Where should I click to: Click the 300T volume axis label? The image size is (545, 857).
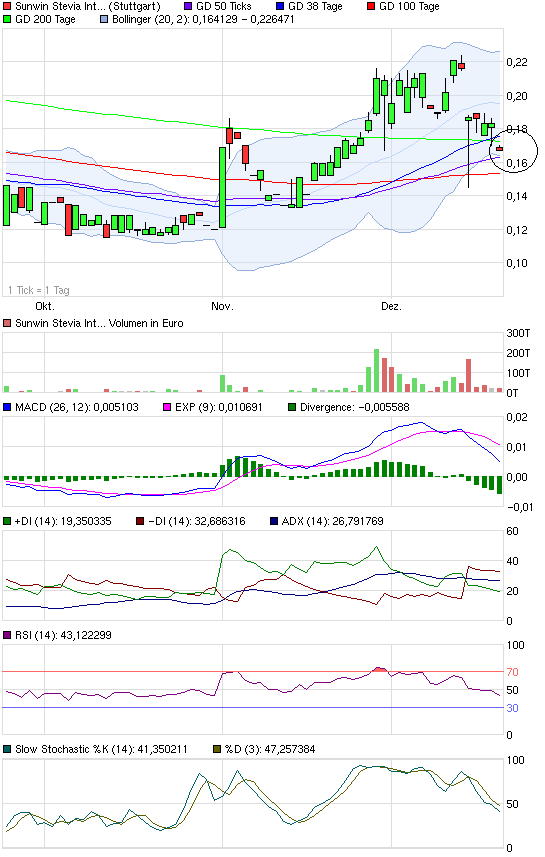click(518, 333)
